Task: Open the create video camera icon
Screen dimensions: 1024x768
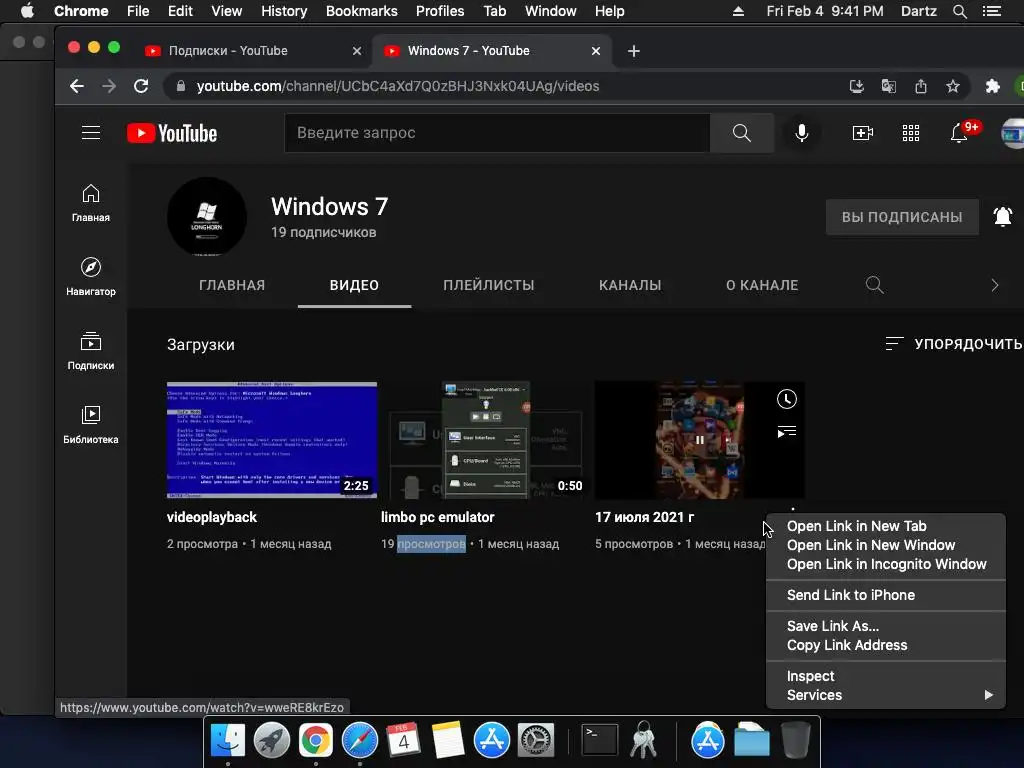Action: point(863,133)
